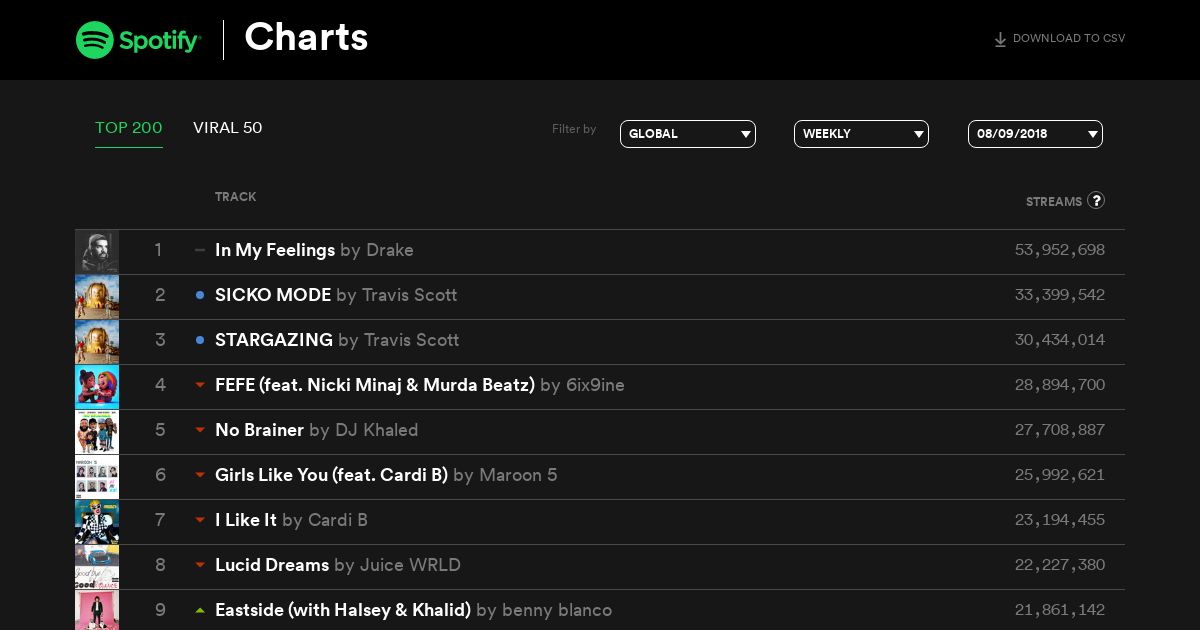Open the 08/09/2018 date dropdown
This screenshot has width=1200, height=630.
(1035, 134)
